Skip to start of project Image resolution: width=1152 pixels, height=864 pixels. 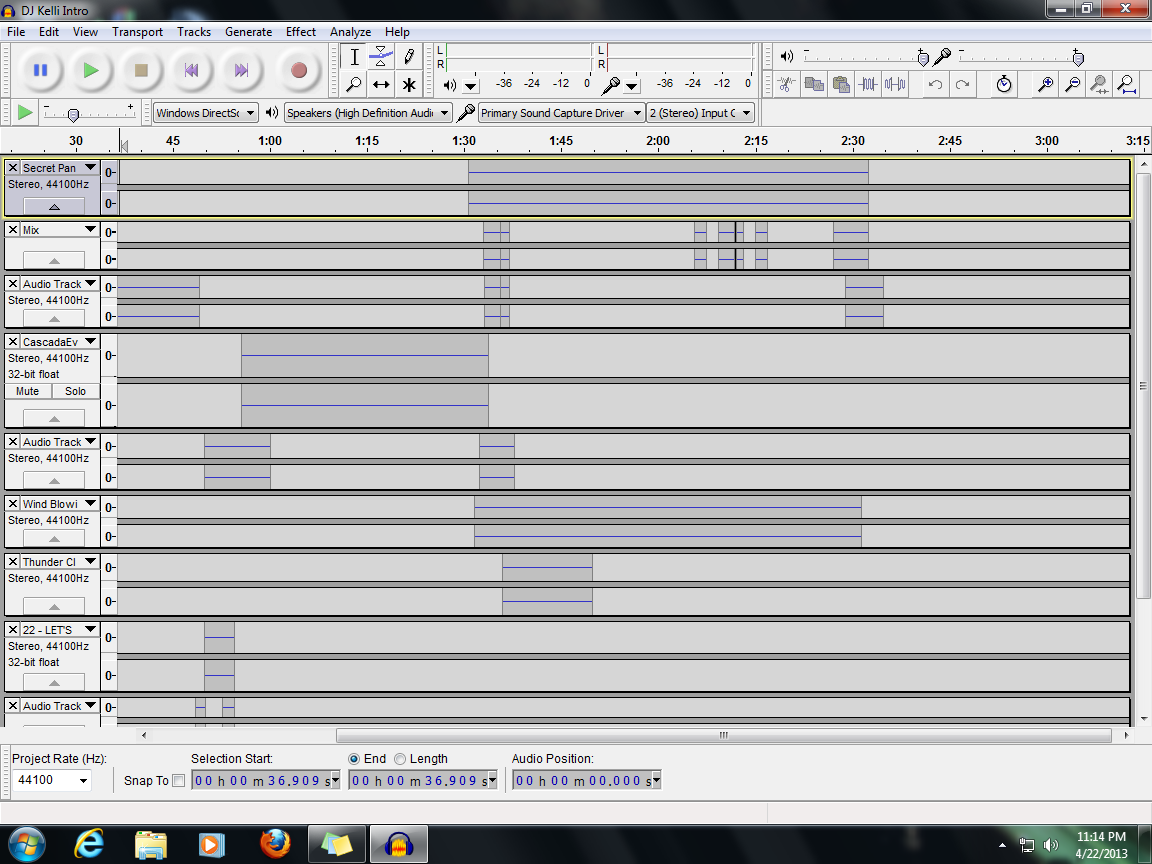click(191, 70)
